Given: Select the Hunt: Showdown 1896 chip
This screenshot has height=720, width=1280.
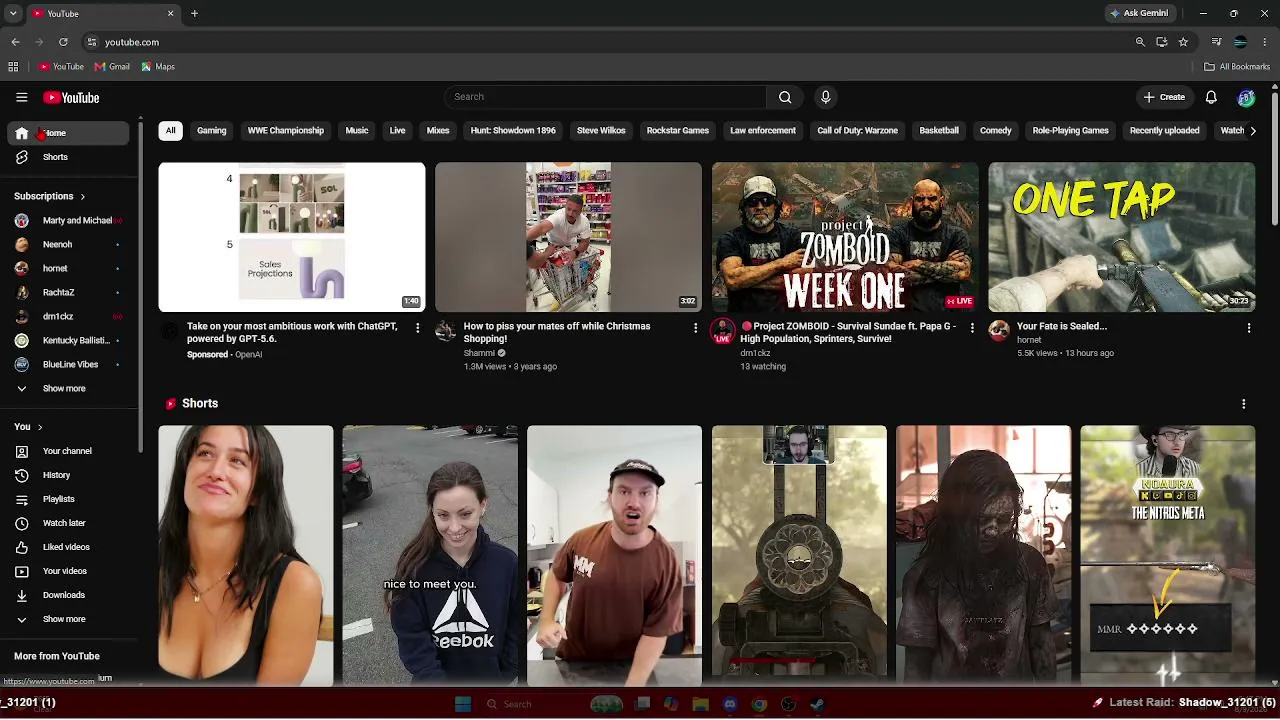Looking at the screenshot, I should (x=513, y=130).
